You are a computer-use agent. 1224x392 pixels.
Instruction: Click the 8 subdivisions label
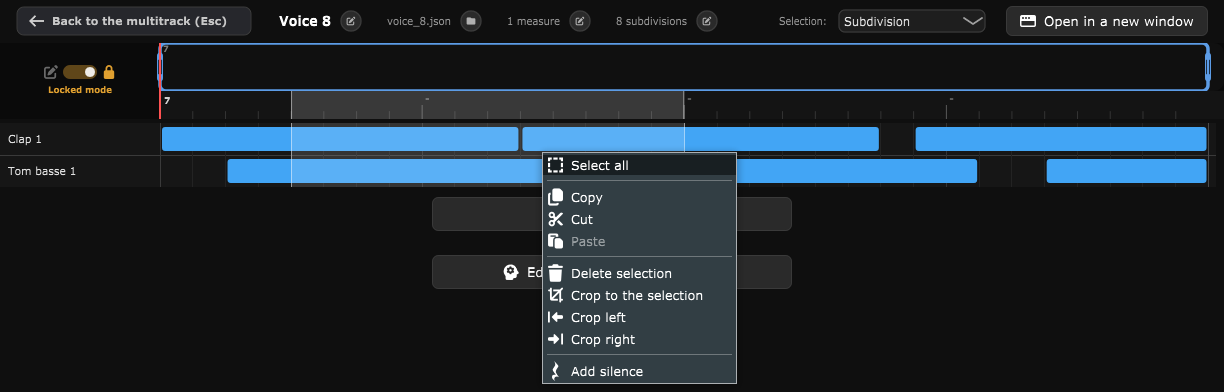(652, 21)
